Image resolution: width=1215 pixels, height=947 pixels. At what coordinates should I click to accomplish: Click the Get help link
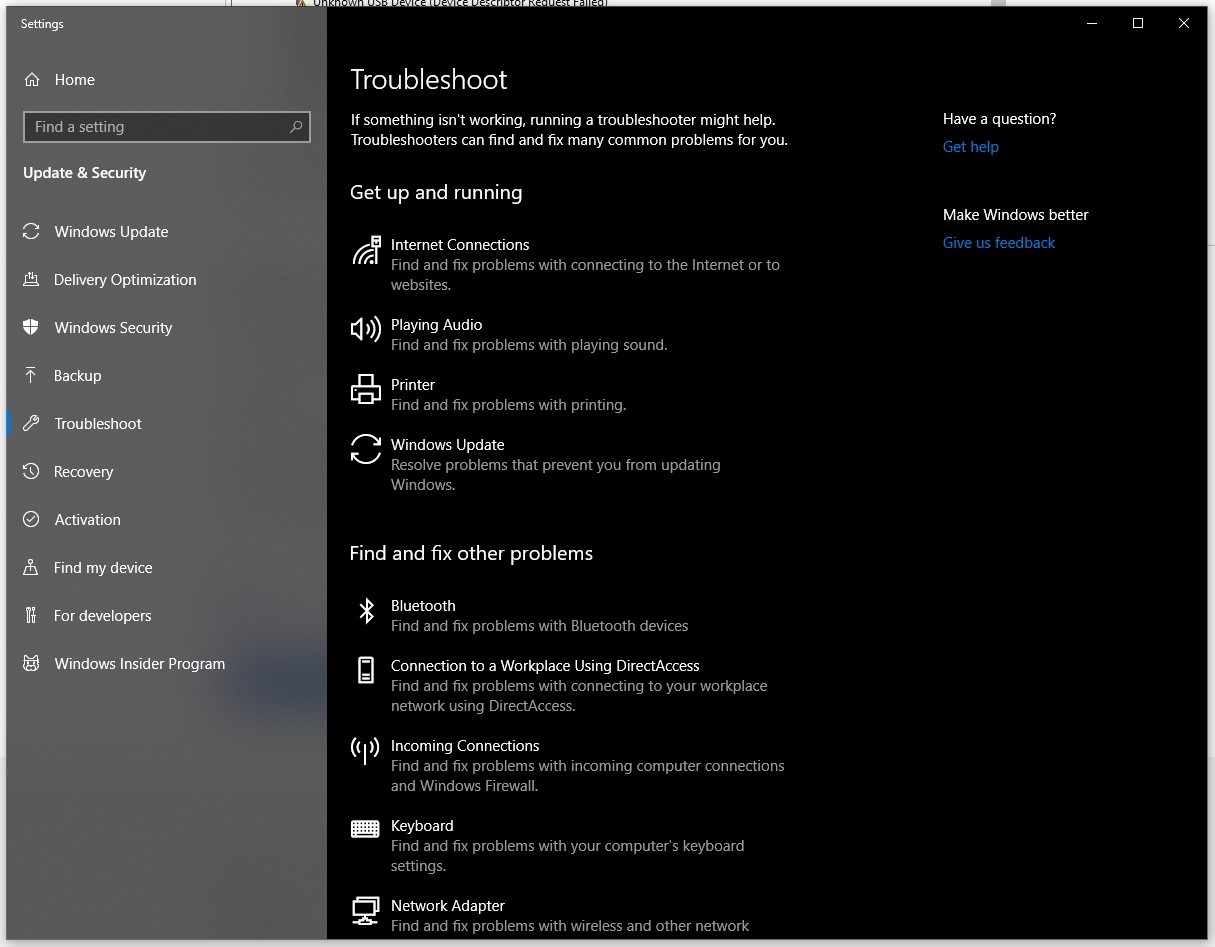(970, 147)
